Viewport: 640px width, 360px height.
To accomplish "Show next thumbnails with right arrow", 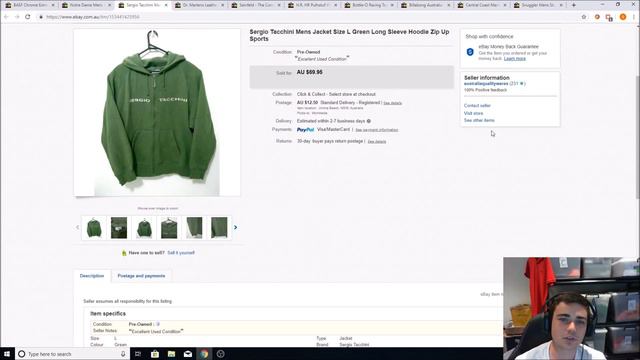I will pyautogui.click(x=236, y=227).
